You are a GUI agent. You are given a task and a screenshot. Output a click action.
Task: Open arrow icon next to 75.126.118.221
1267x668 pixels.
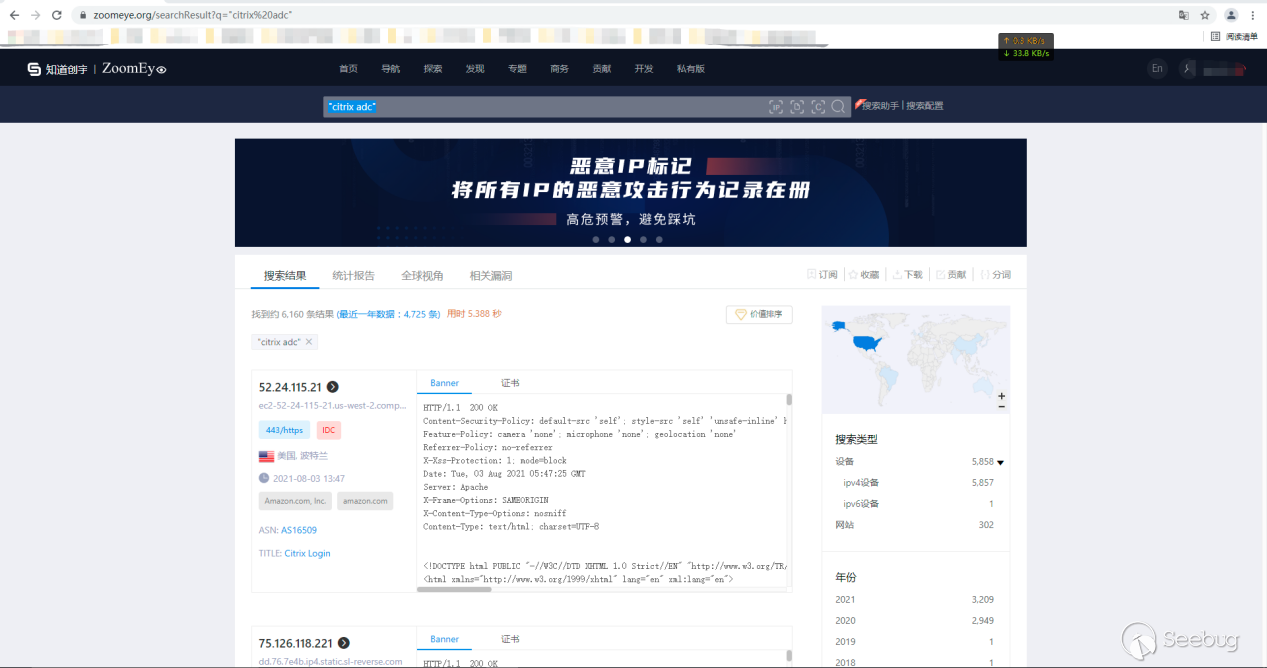coord(344,643)
